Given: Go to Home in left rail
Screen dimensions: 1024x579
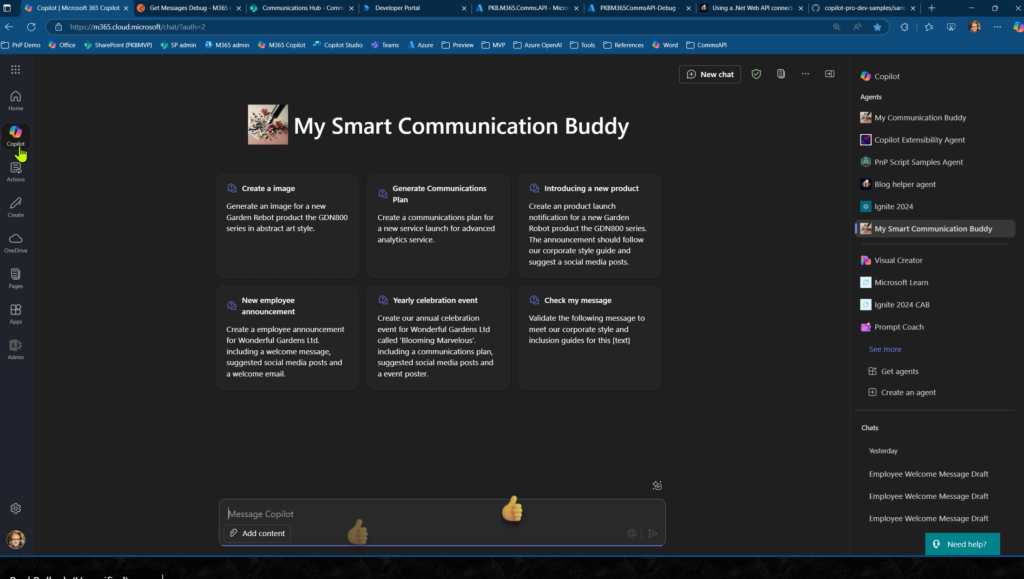Looking at the screenshot, I should point(16,101).
